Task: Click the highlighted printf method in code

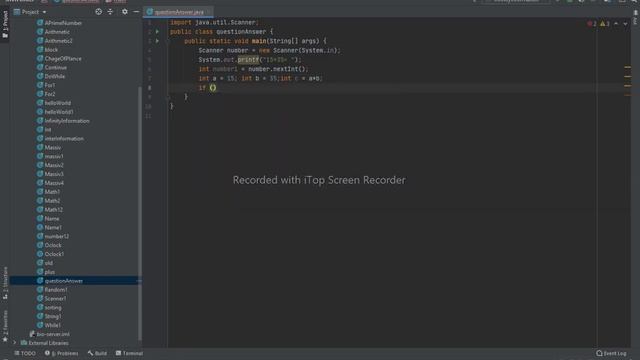Action: tap(248, 60)
